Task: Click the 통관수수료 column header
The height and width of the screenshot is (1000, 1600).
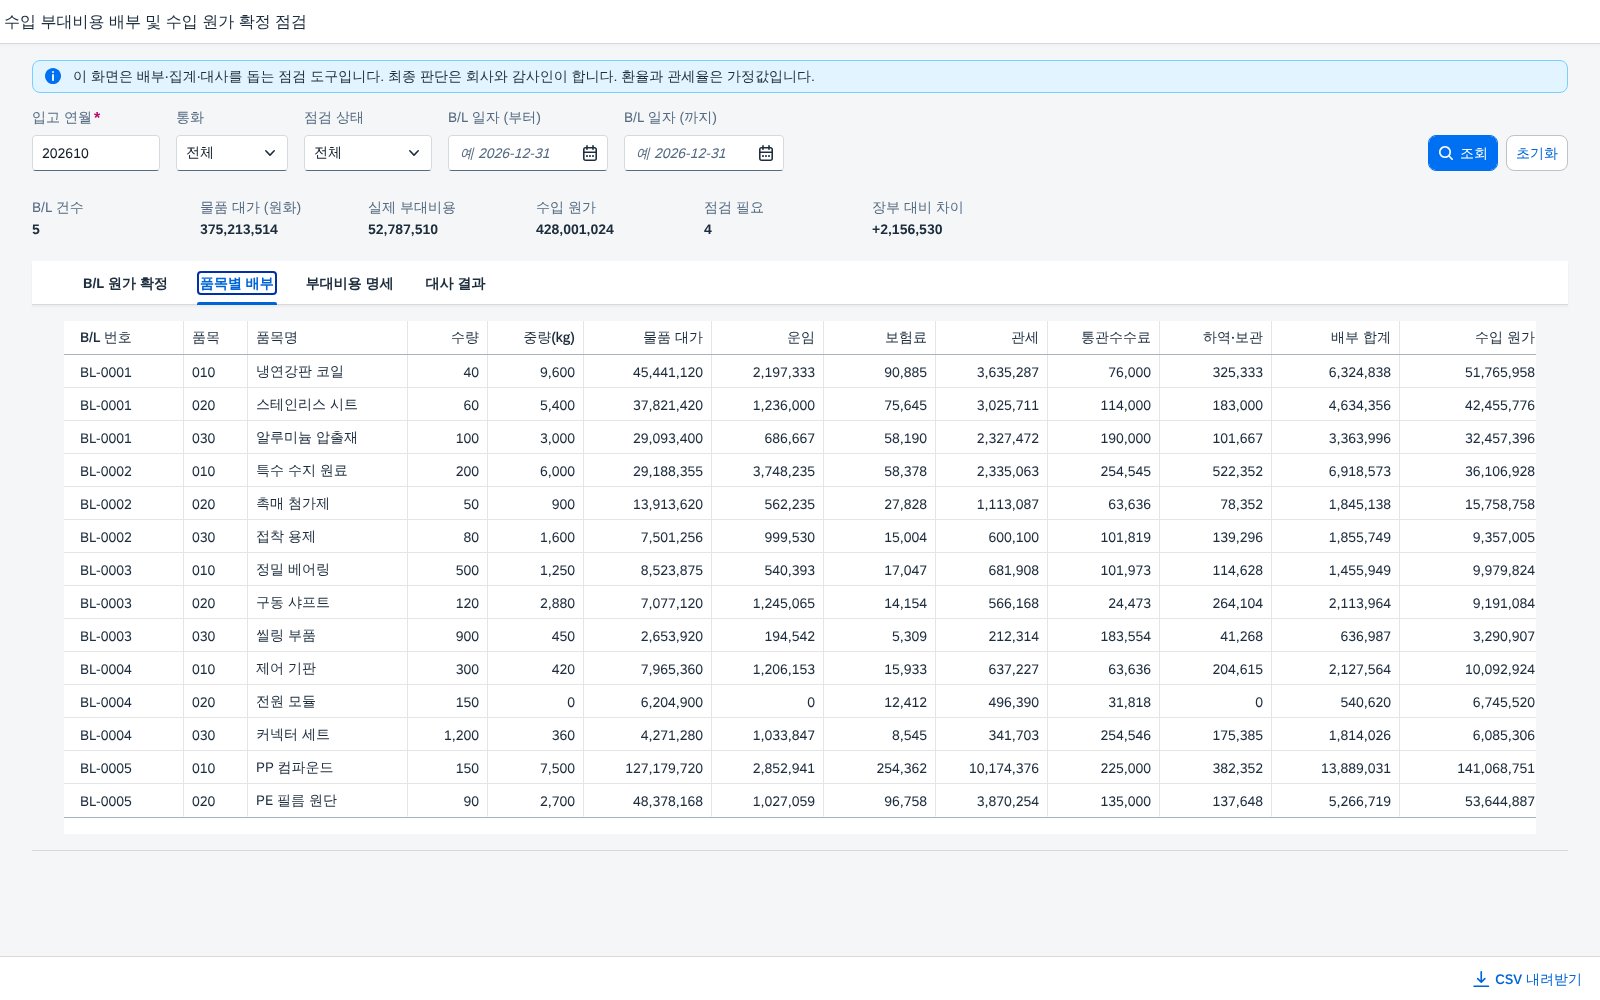Action: pos(1104,338)
